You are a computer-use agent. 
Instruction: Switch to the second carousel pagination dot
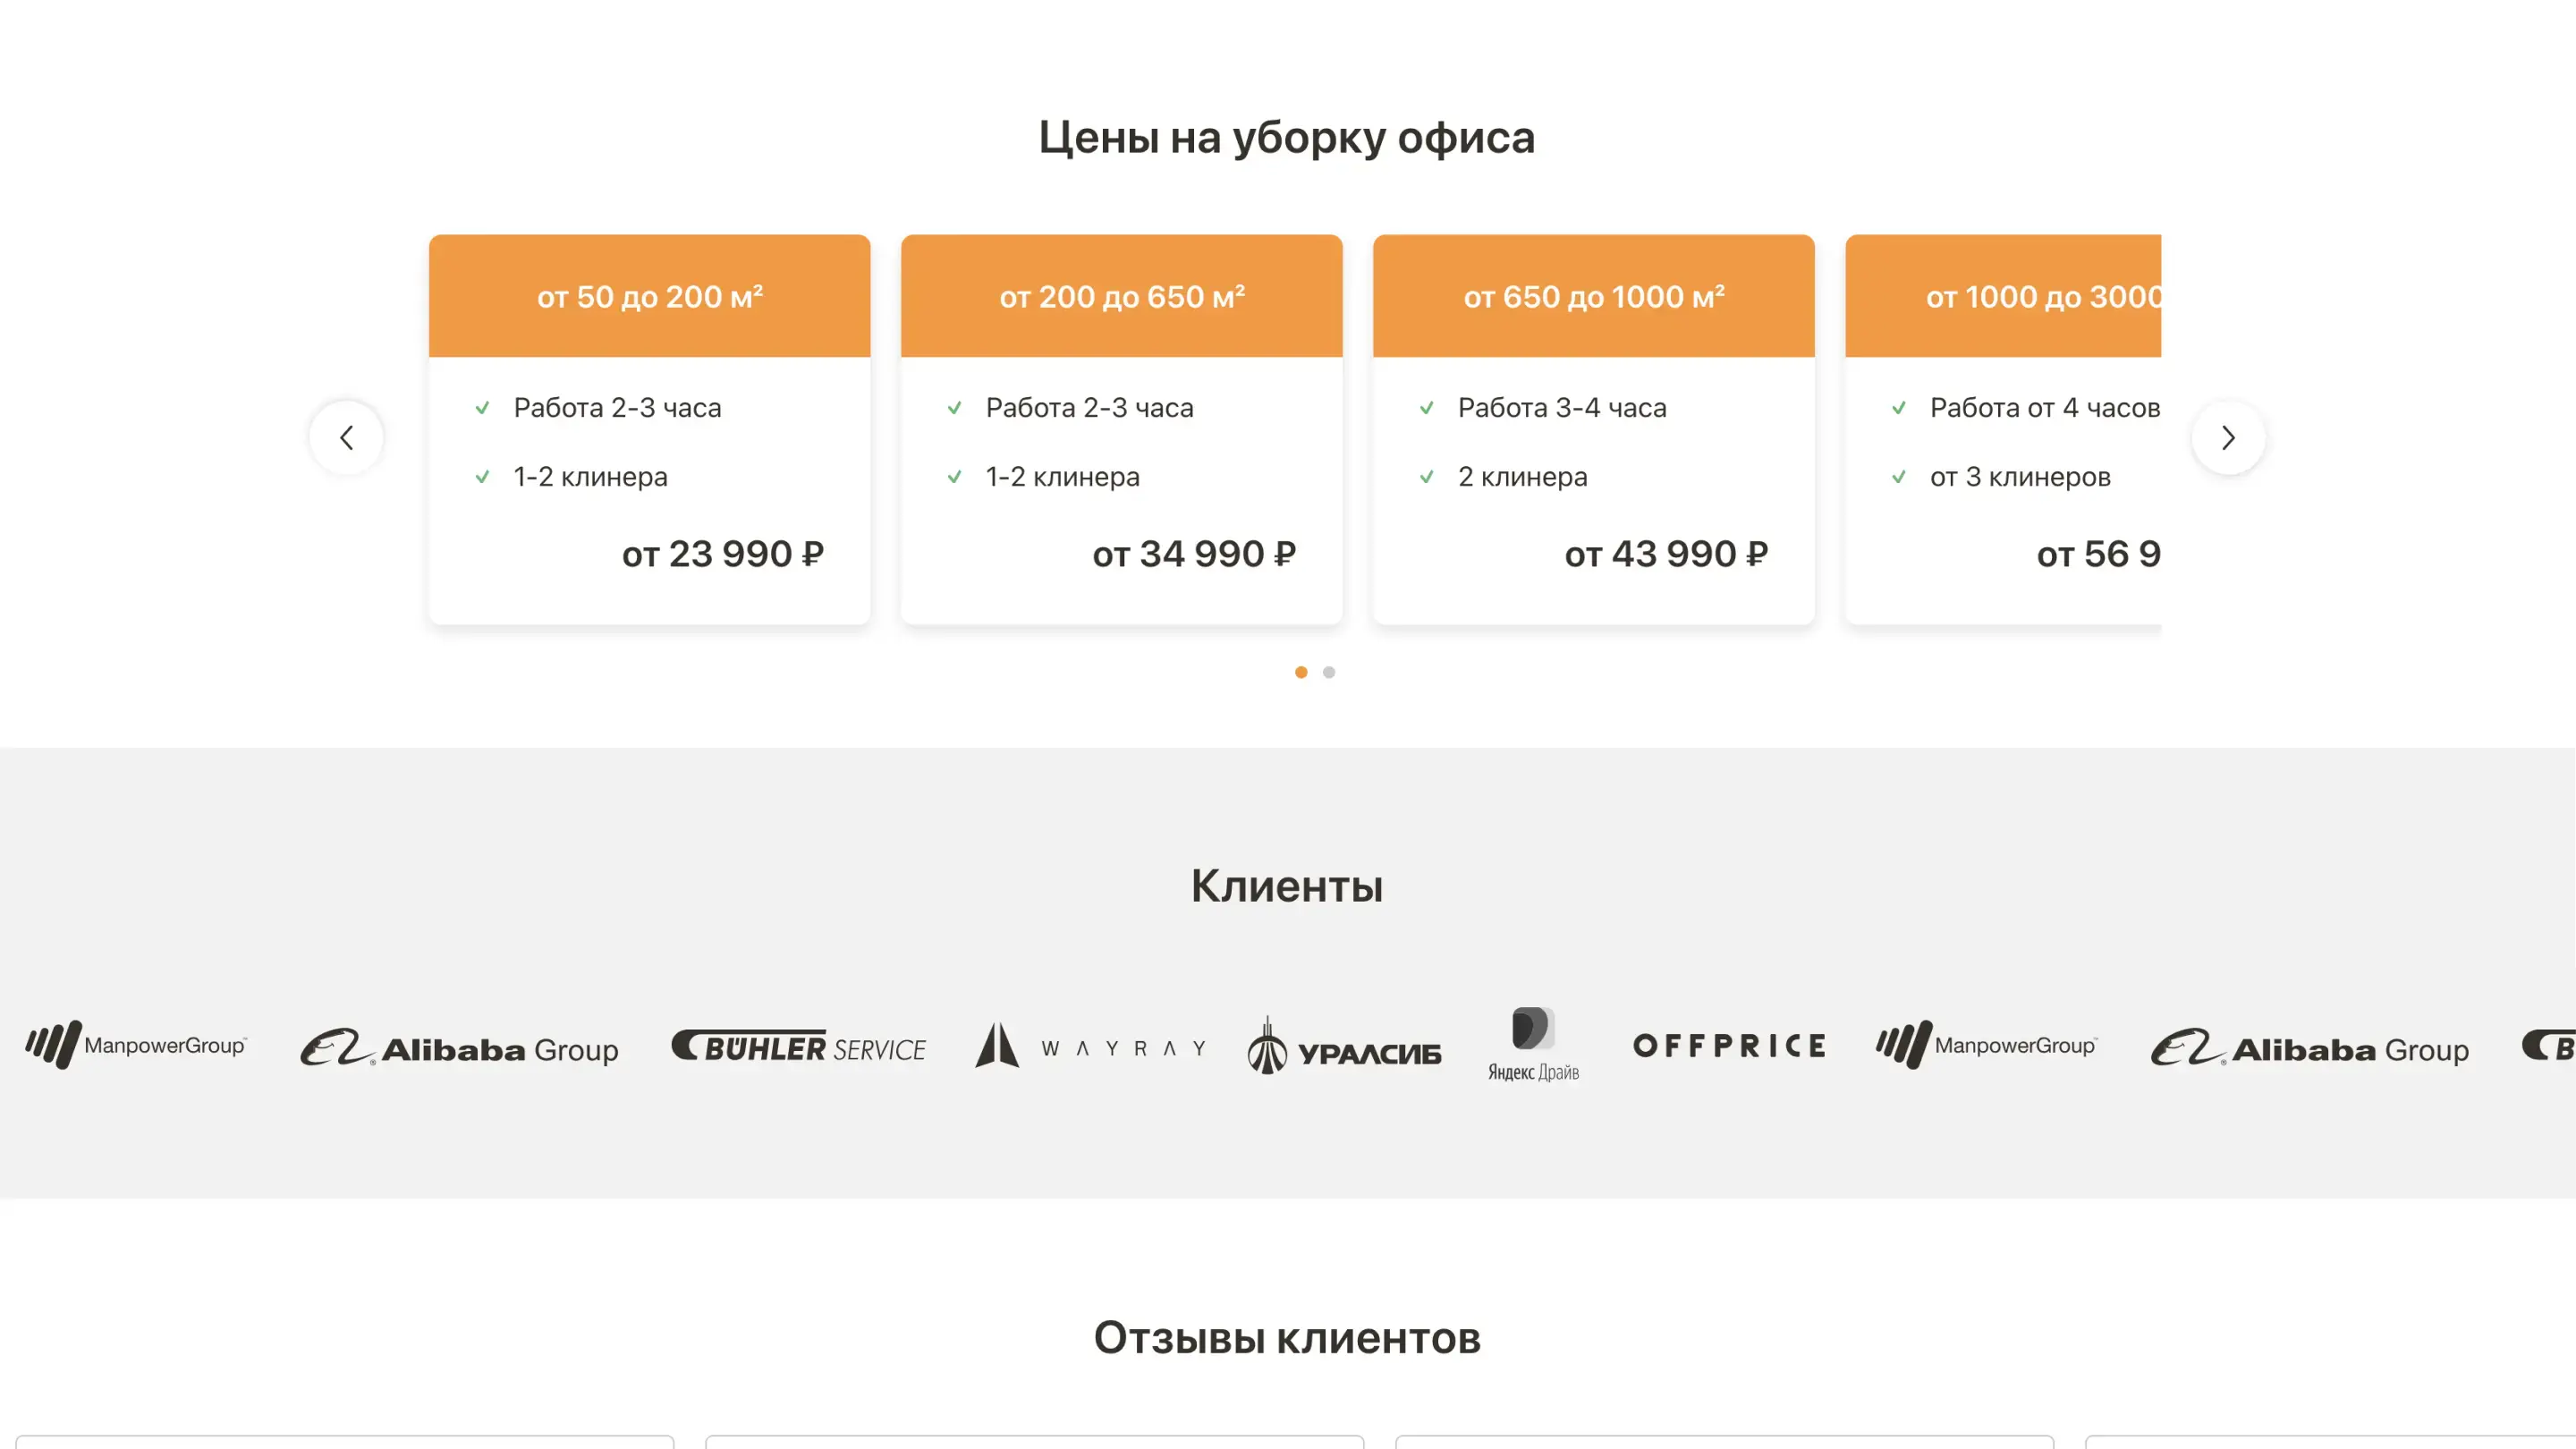pyautogui.click(x=1329, y=672)
